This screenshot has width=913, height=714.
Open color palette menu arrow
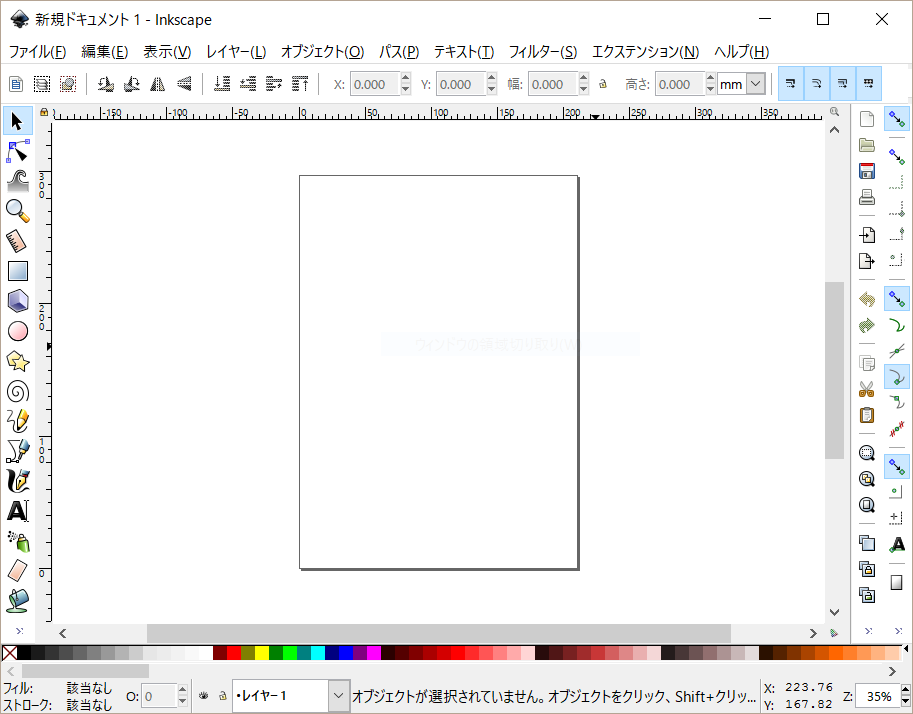[906, 648]
